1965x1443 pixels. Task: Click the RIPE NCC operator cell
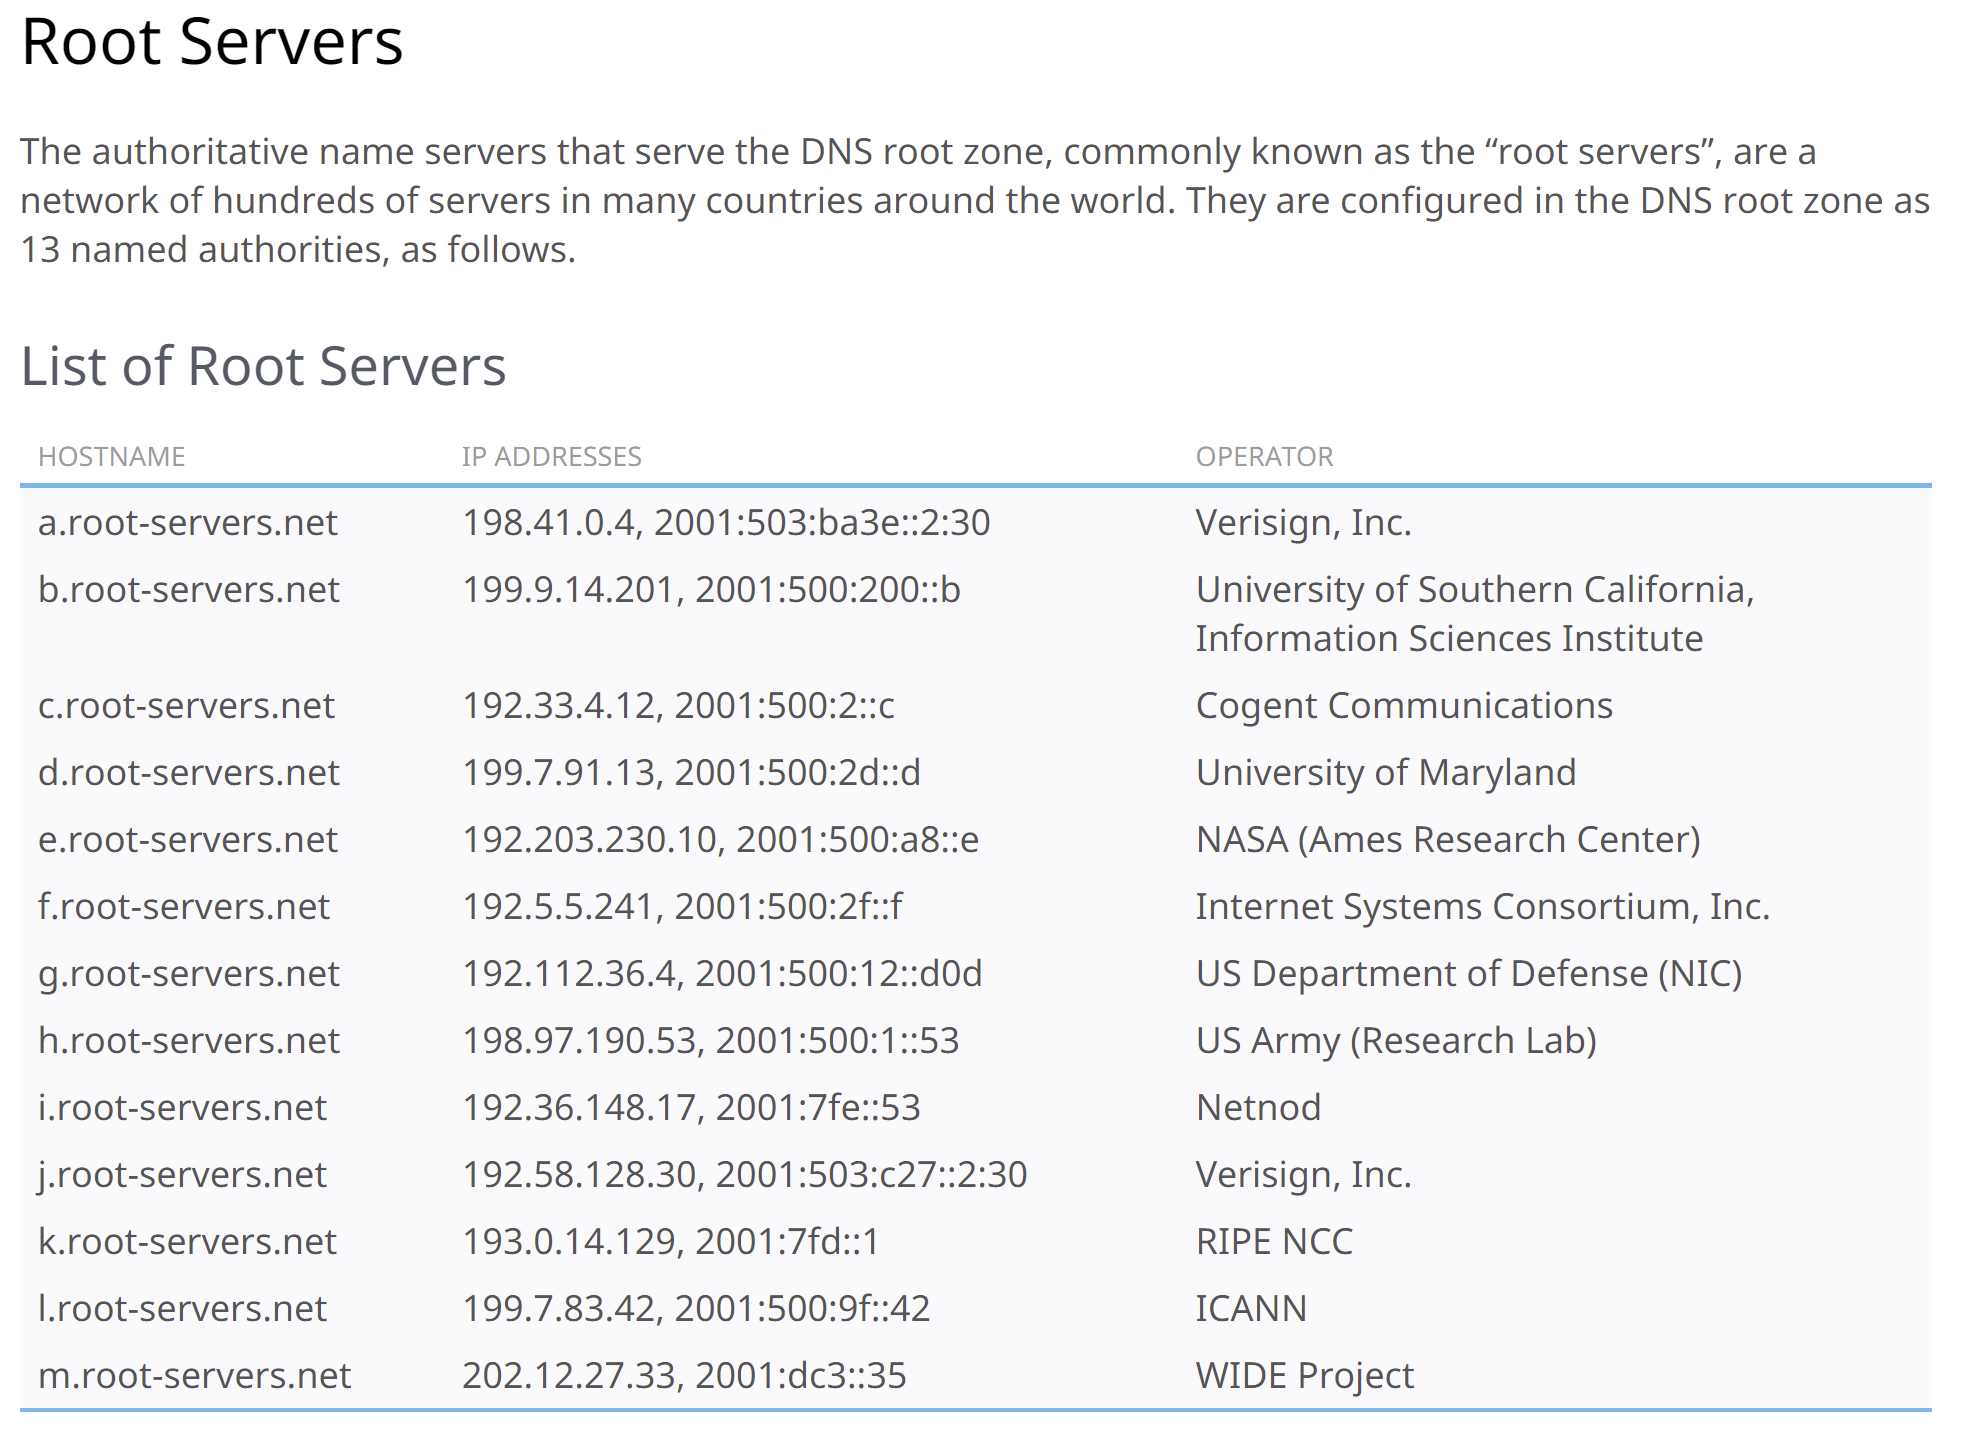pyautogui.click(x=1274, y=1242)
